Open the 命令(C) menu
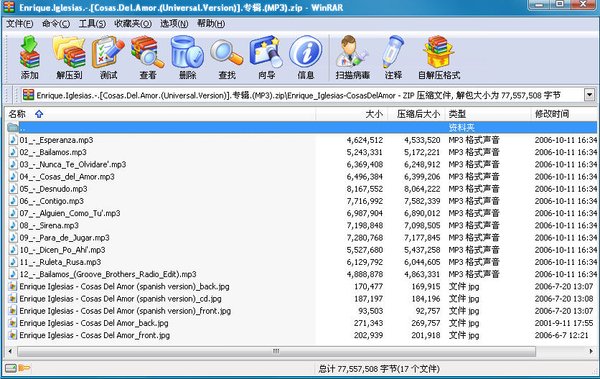Screen dimensions: 600x379 pyautogui.click(x=56, y=24)
